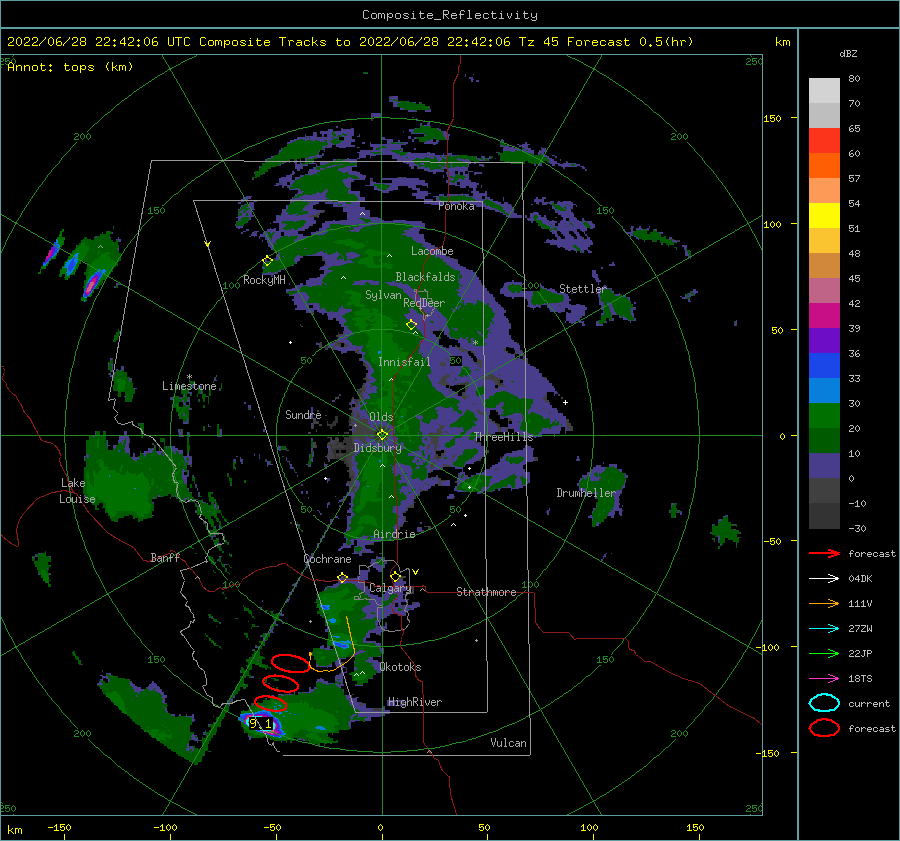Click the Cochrane town label
900x841 pixels.
point(327,559)
